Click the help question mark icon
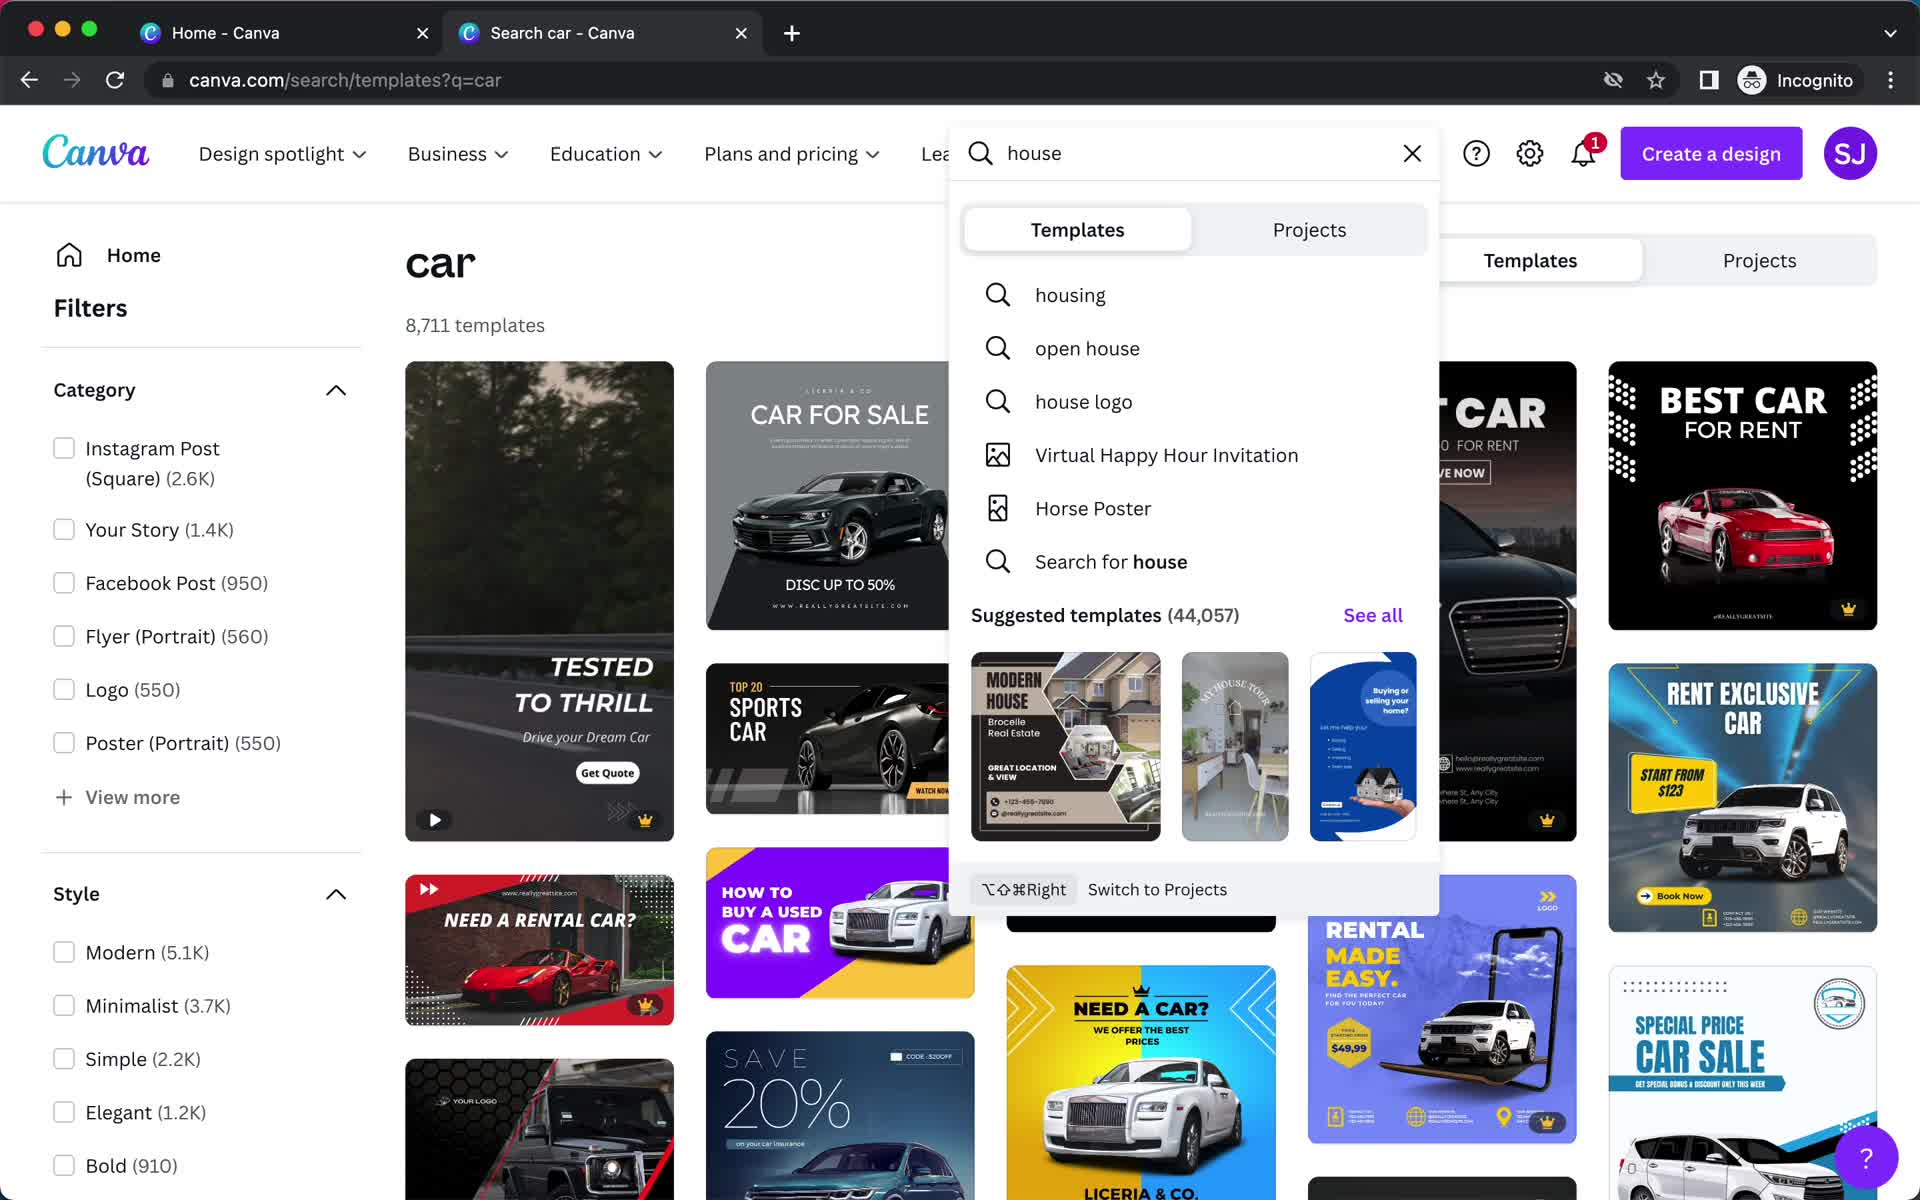The height and width of the screenshot is (1200, 1920). point(1476,153)
